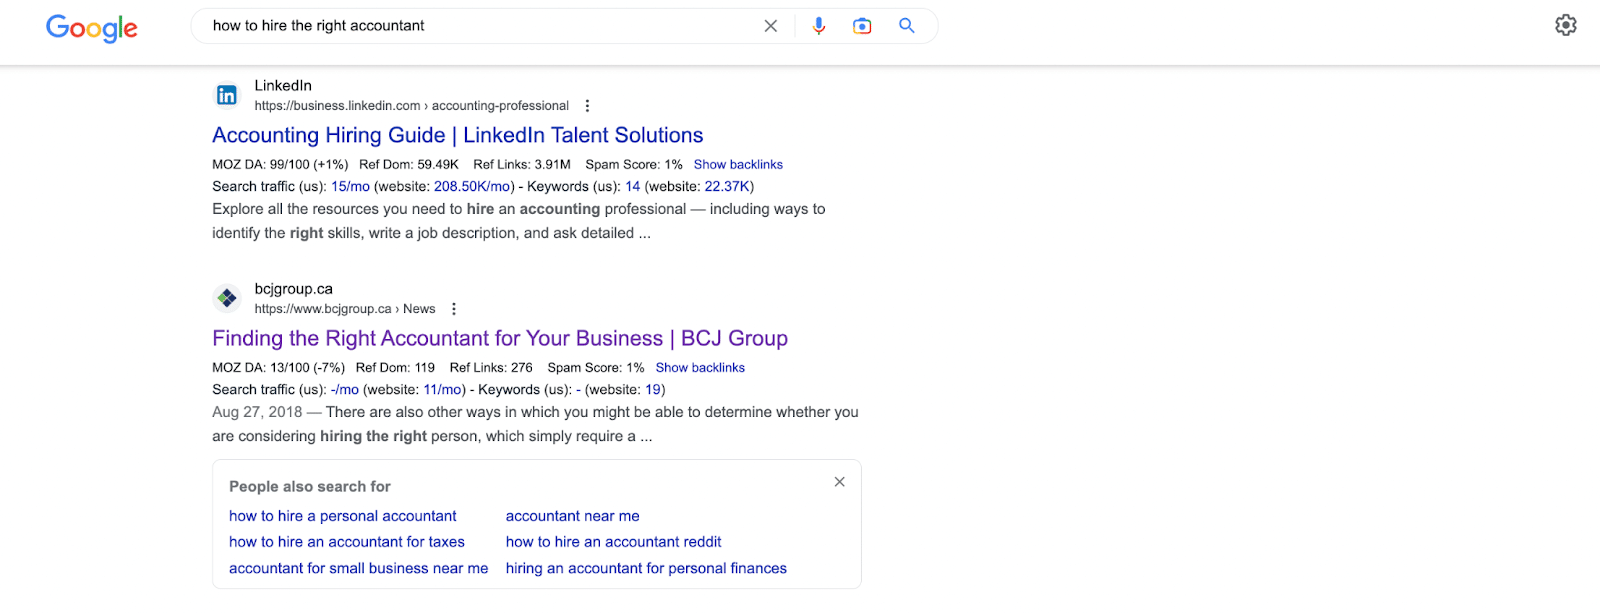
Task: Open search by image camera icon
Action: pos(862,26)
